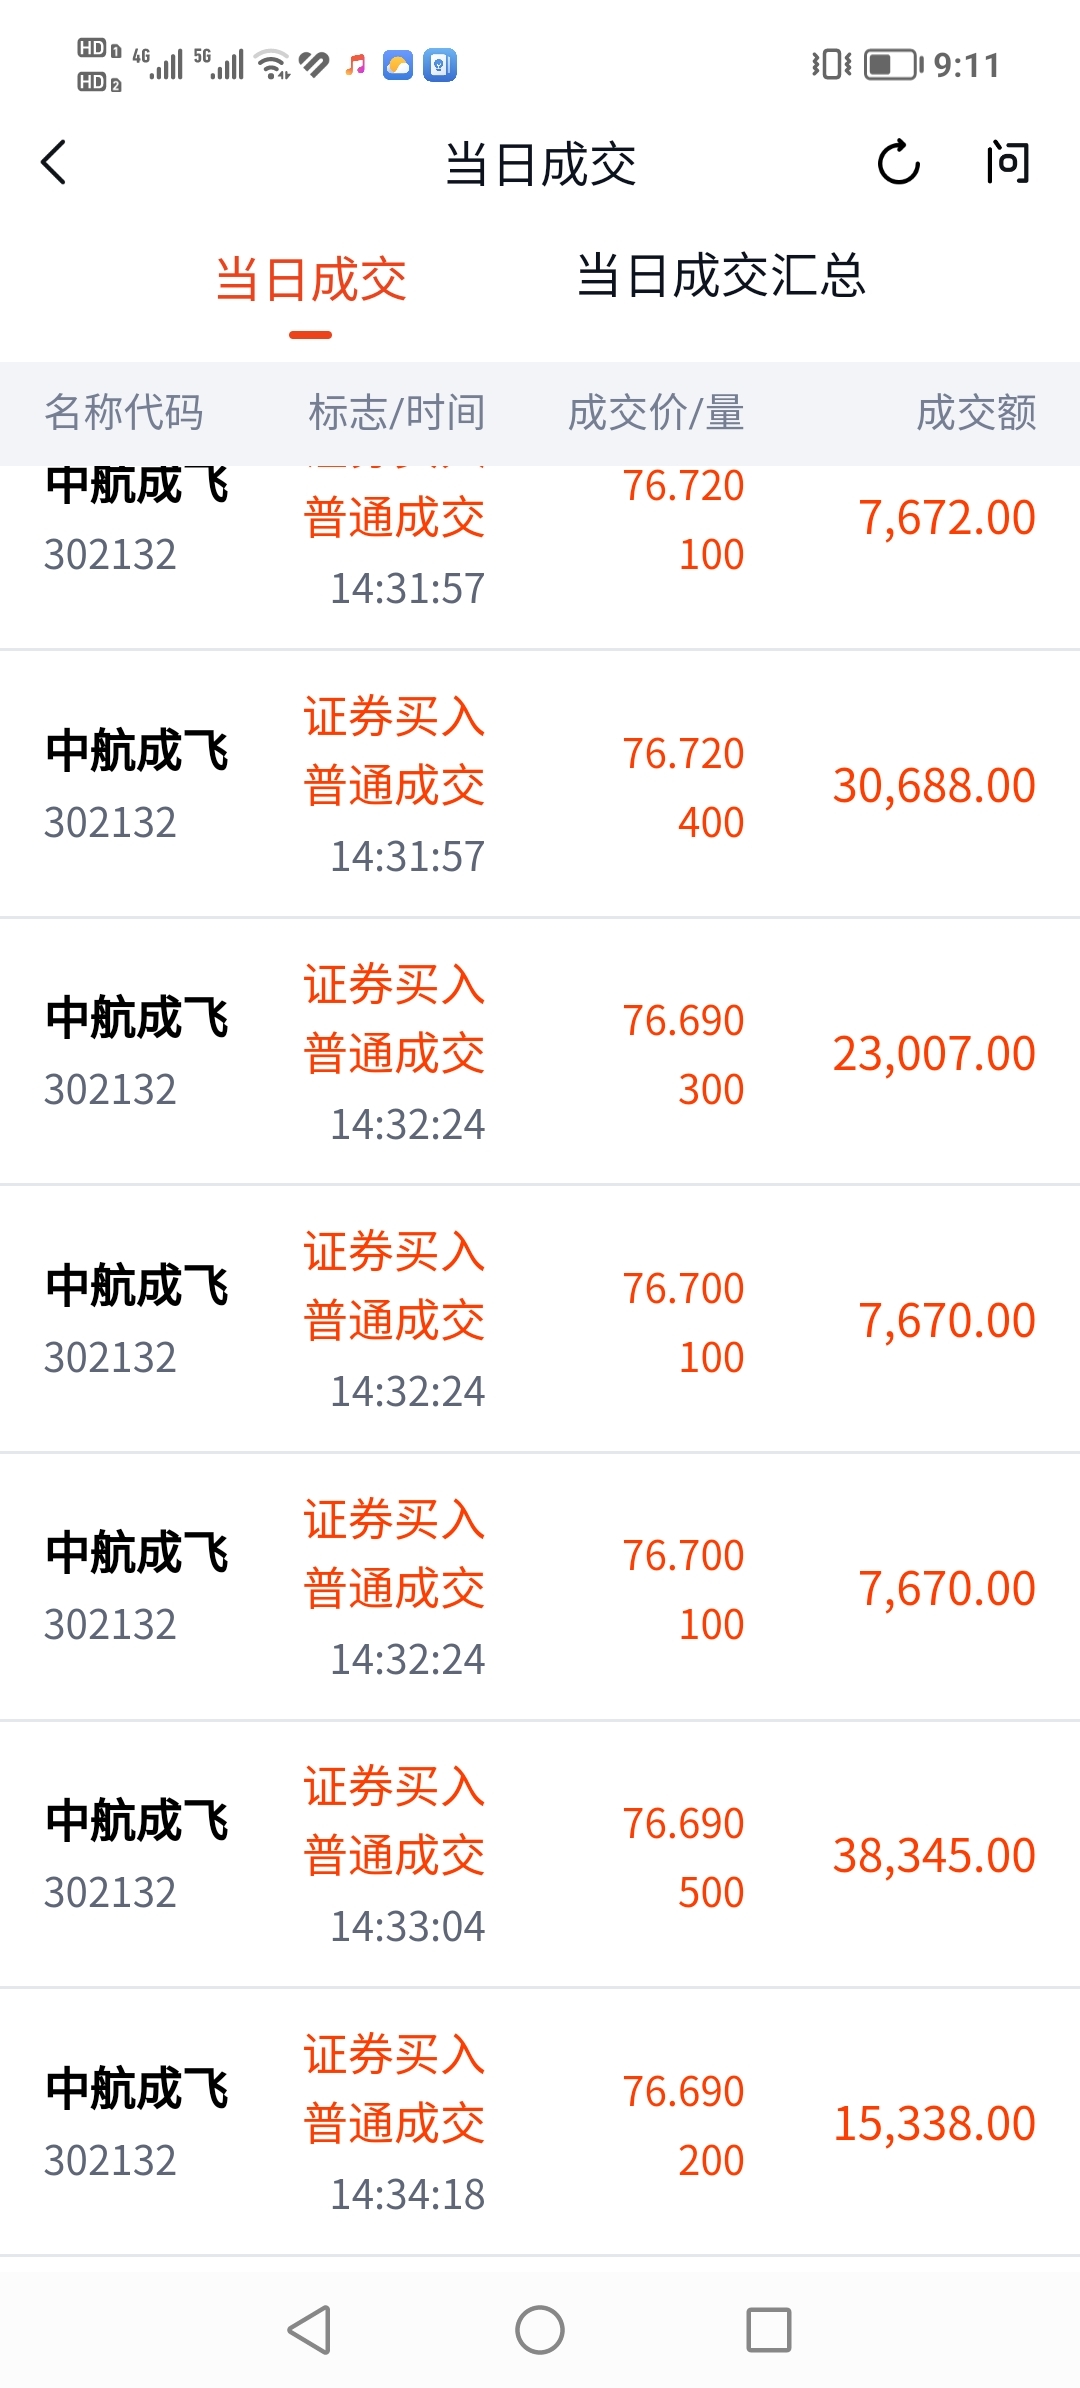Switch to 当日成交汇总 tab

tap(720, 277)
